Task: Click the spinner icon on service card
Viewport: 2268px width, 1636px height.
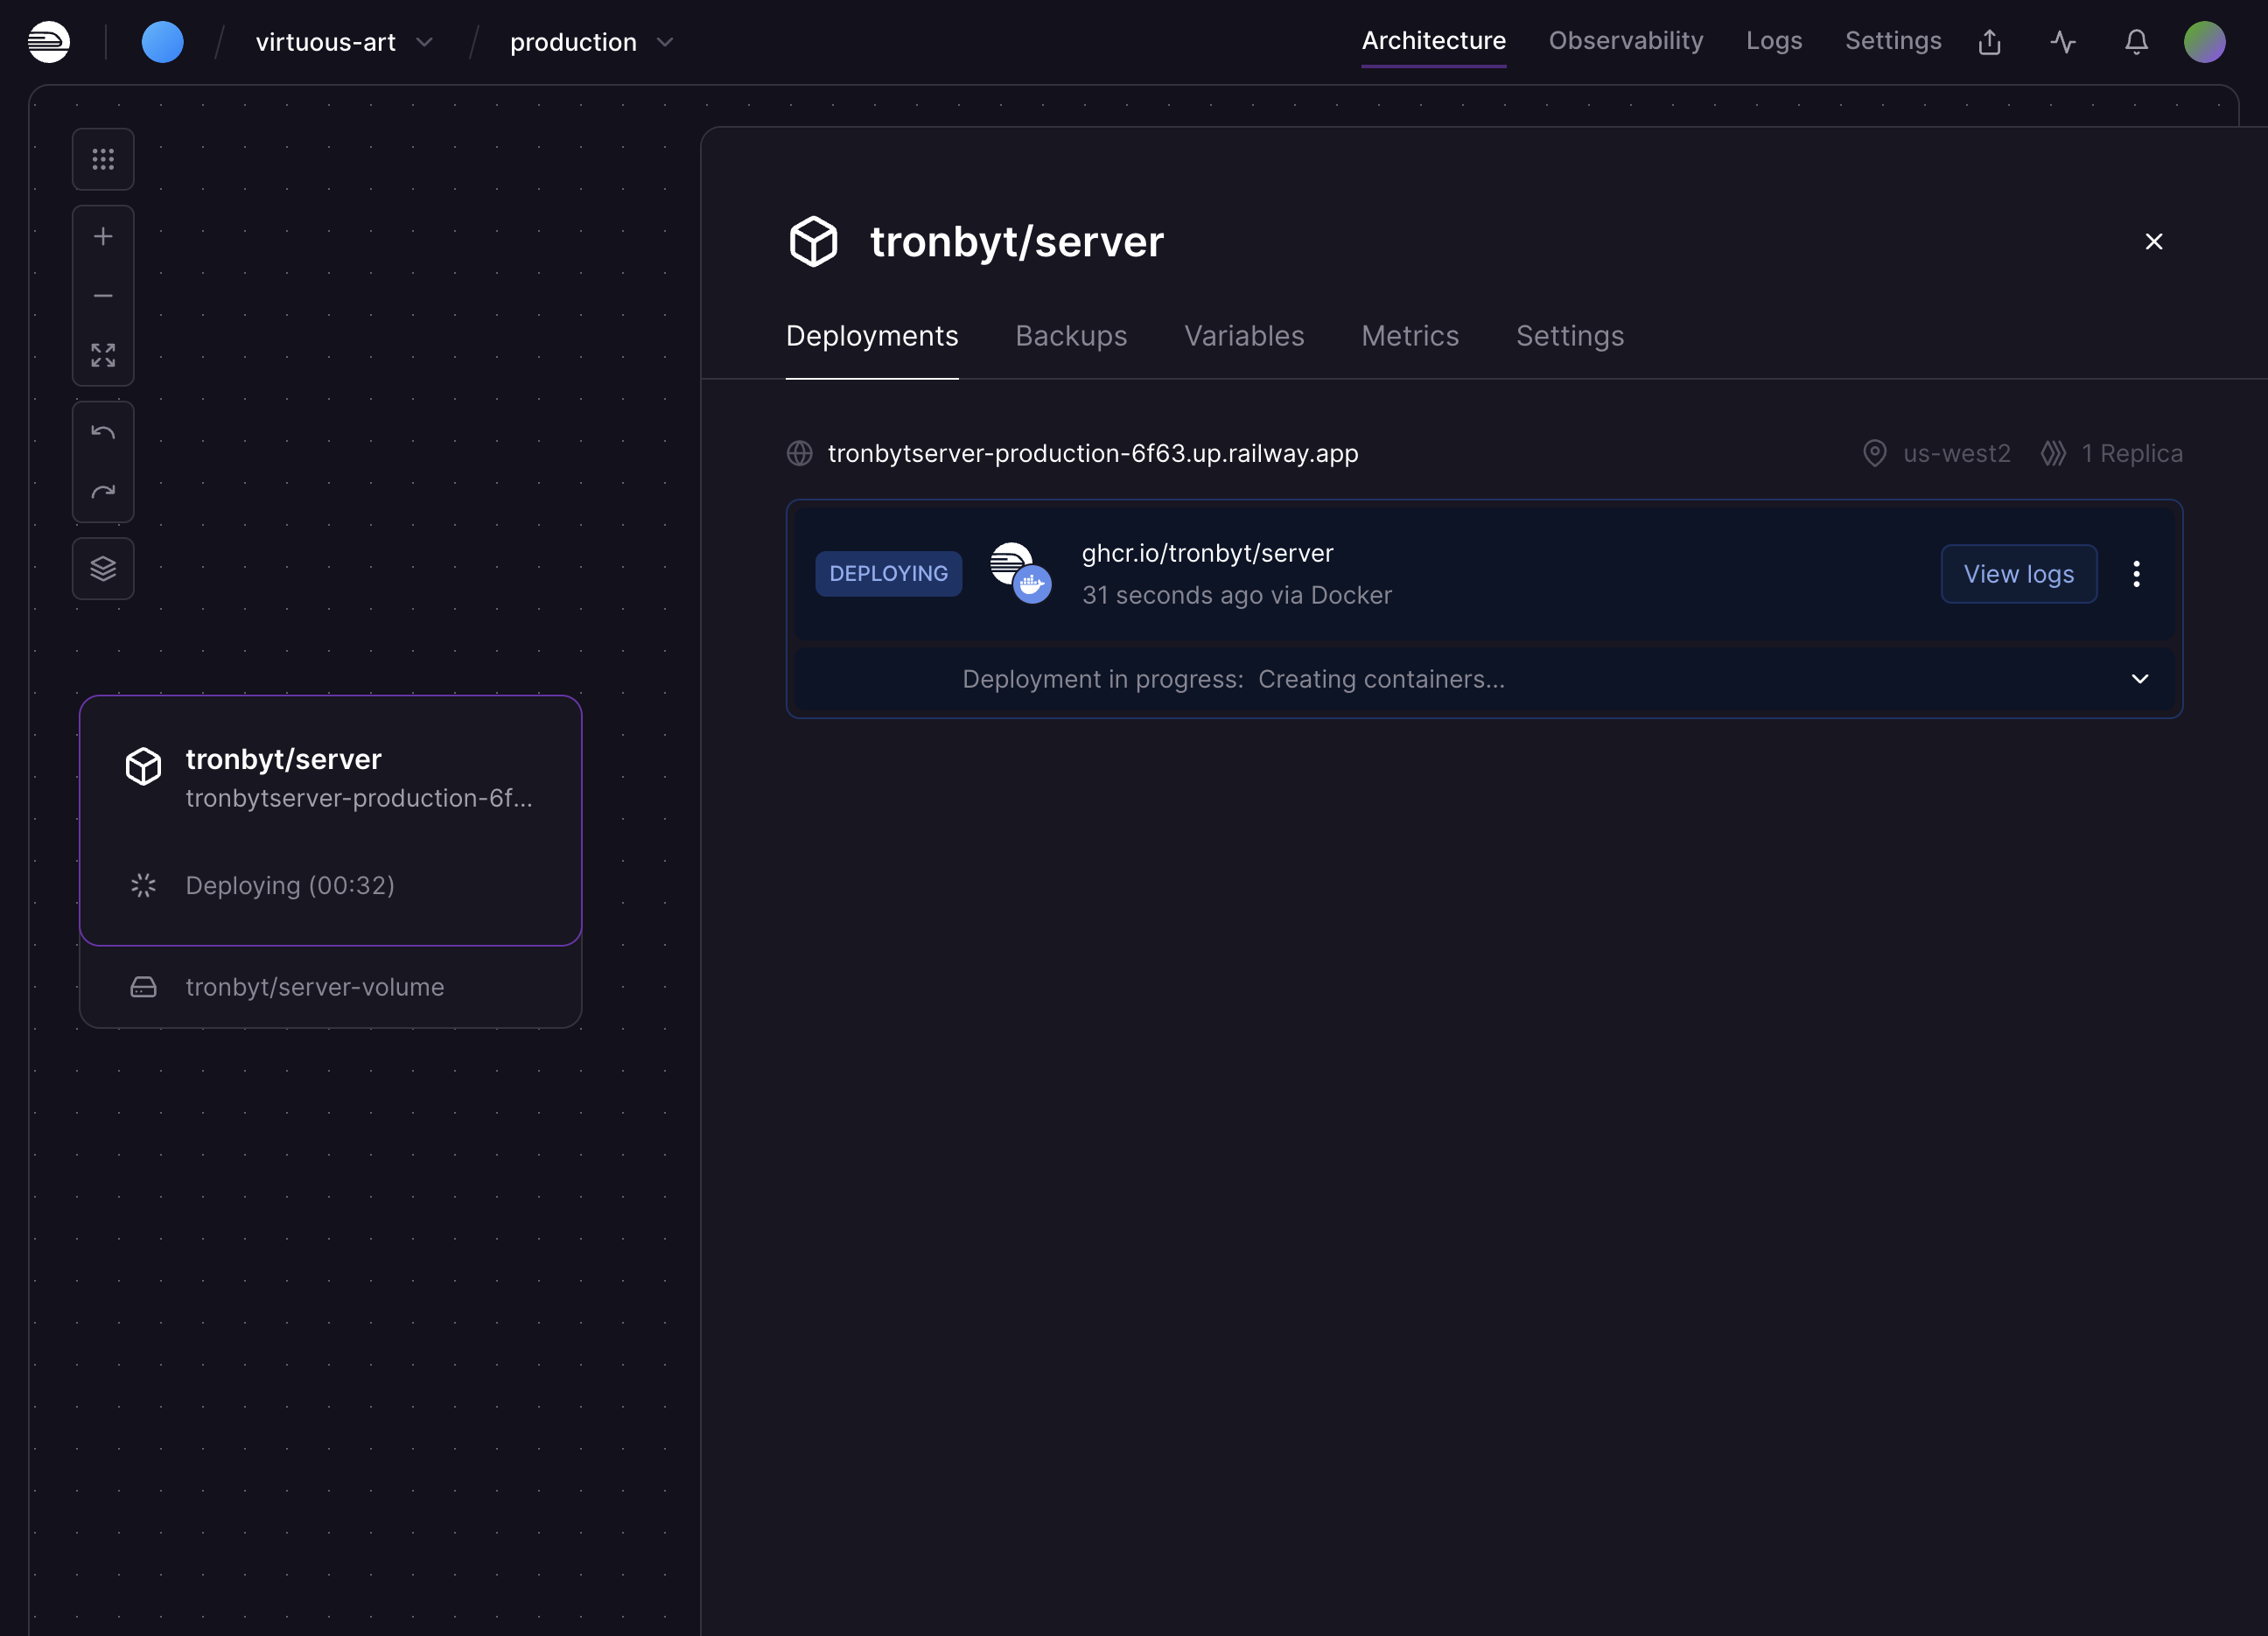Action: [143, 885]
